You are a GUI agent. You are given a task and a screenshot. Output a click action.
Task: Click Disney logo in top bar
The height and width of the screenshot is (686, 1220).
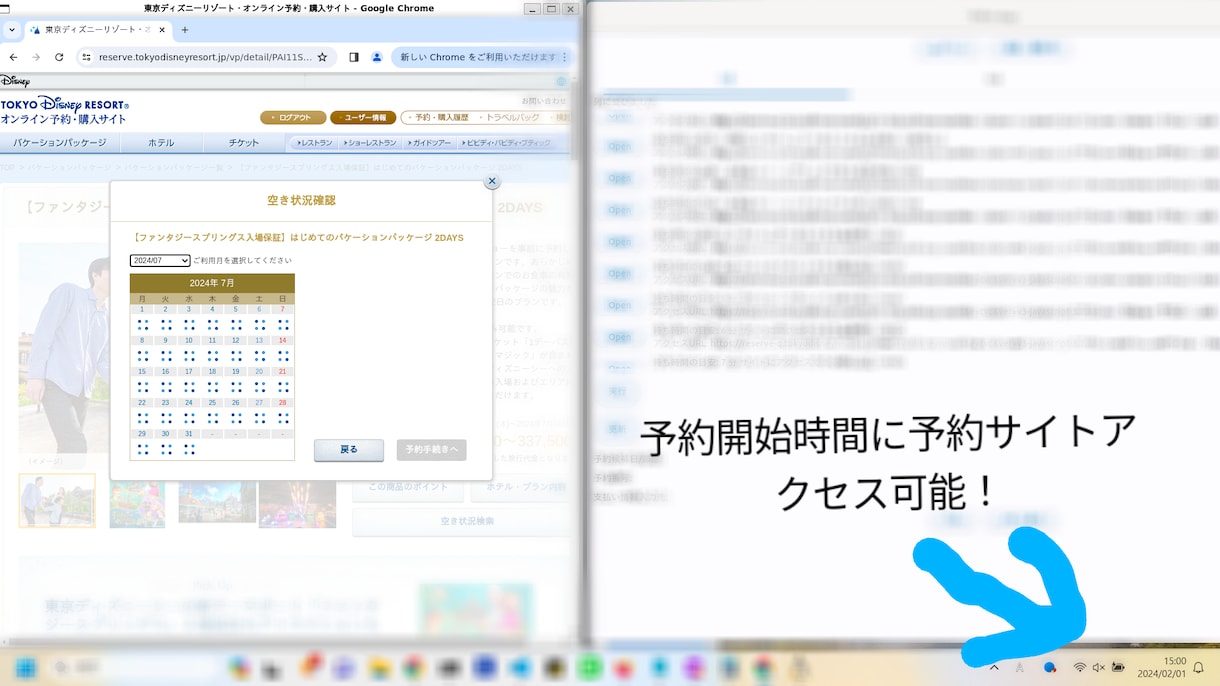tap(15, 81)
